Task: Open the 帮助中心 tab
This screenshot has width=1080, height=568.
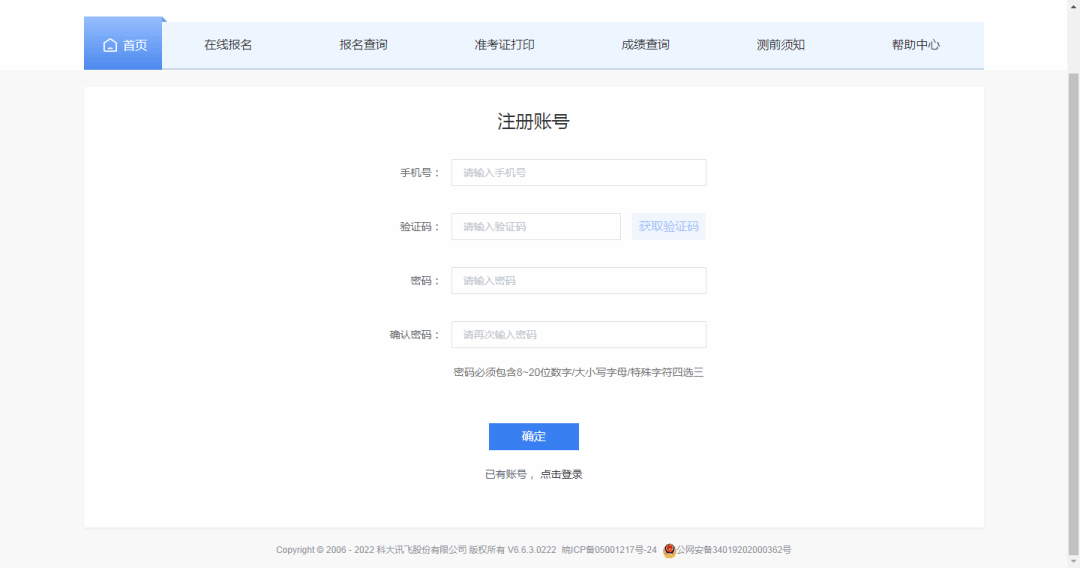Action: coord(916,45)
